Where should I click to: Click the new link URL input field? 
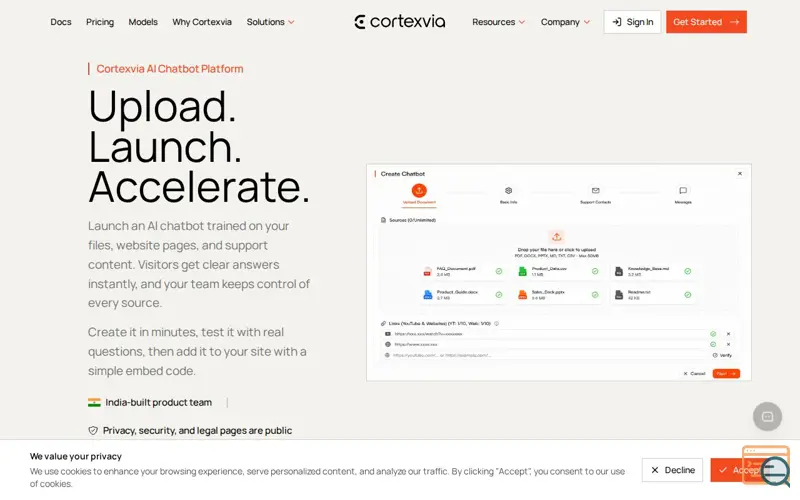(546, 355)
